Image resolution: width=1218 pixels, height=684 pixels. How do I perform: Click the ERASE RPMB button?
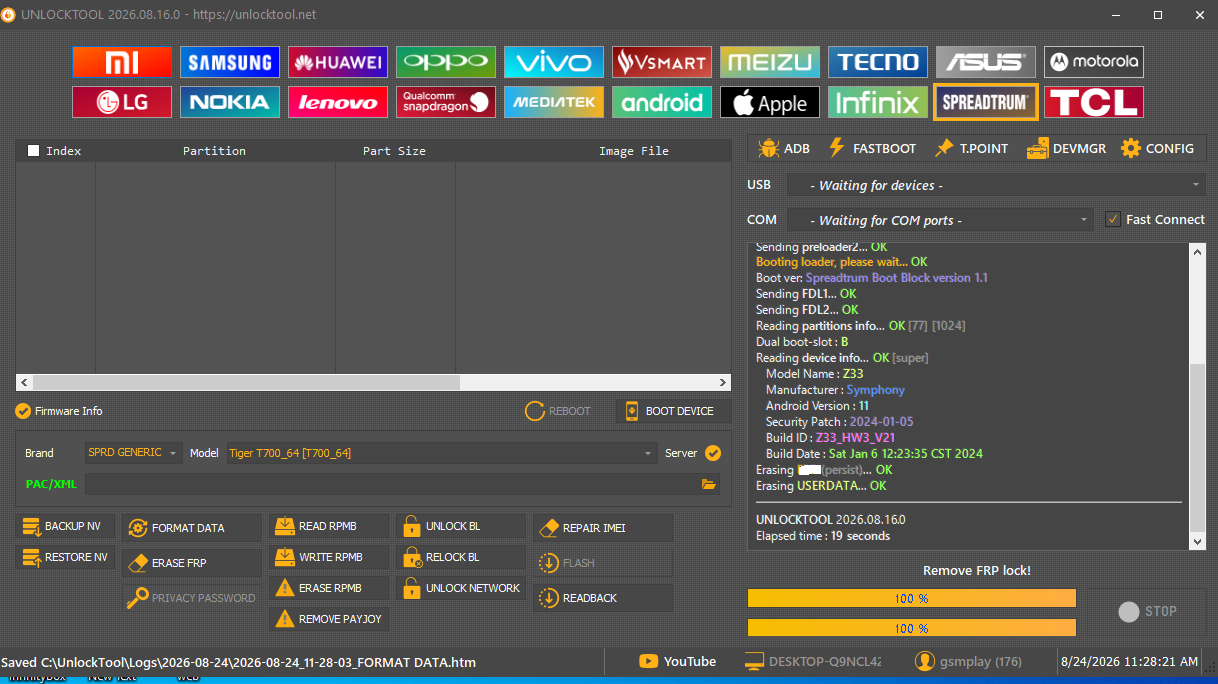[x=329, y=588]
